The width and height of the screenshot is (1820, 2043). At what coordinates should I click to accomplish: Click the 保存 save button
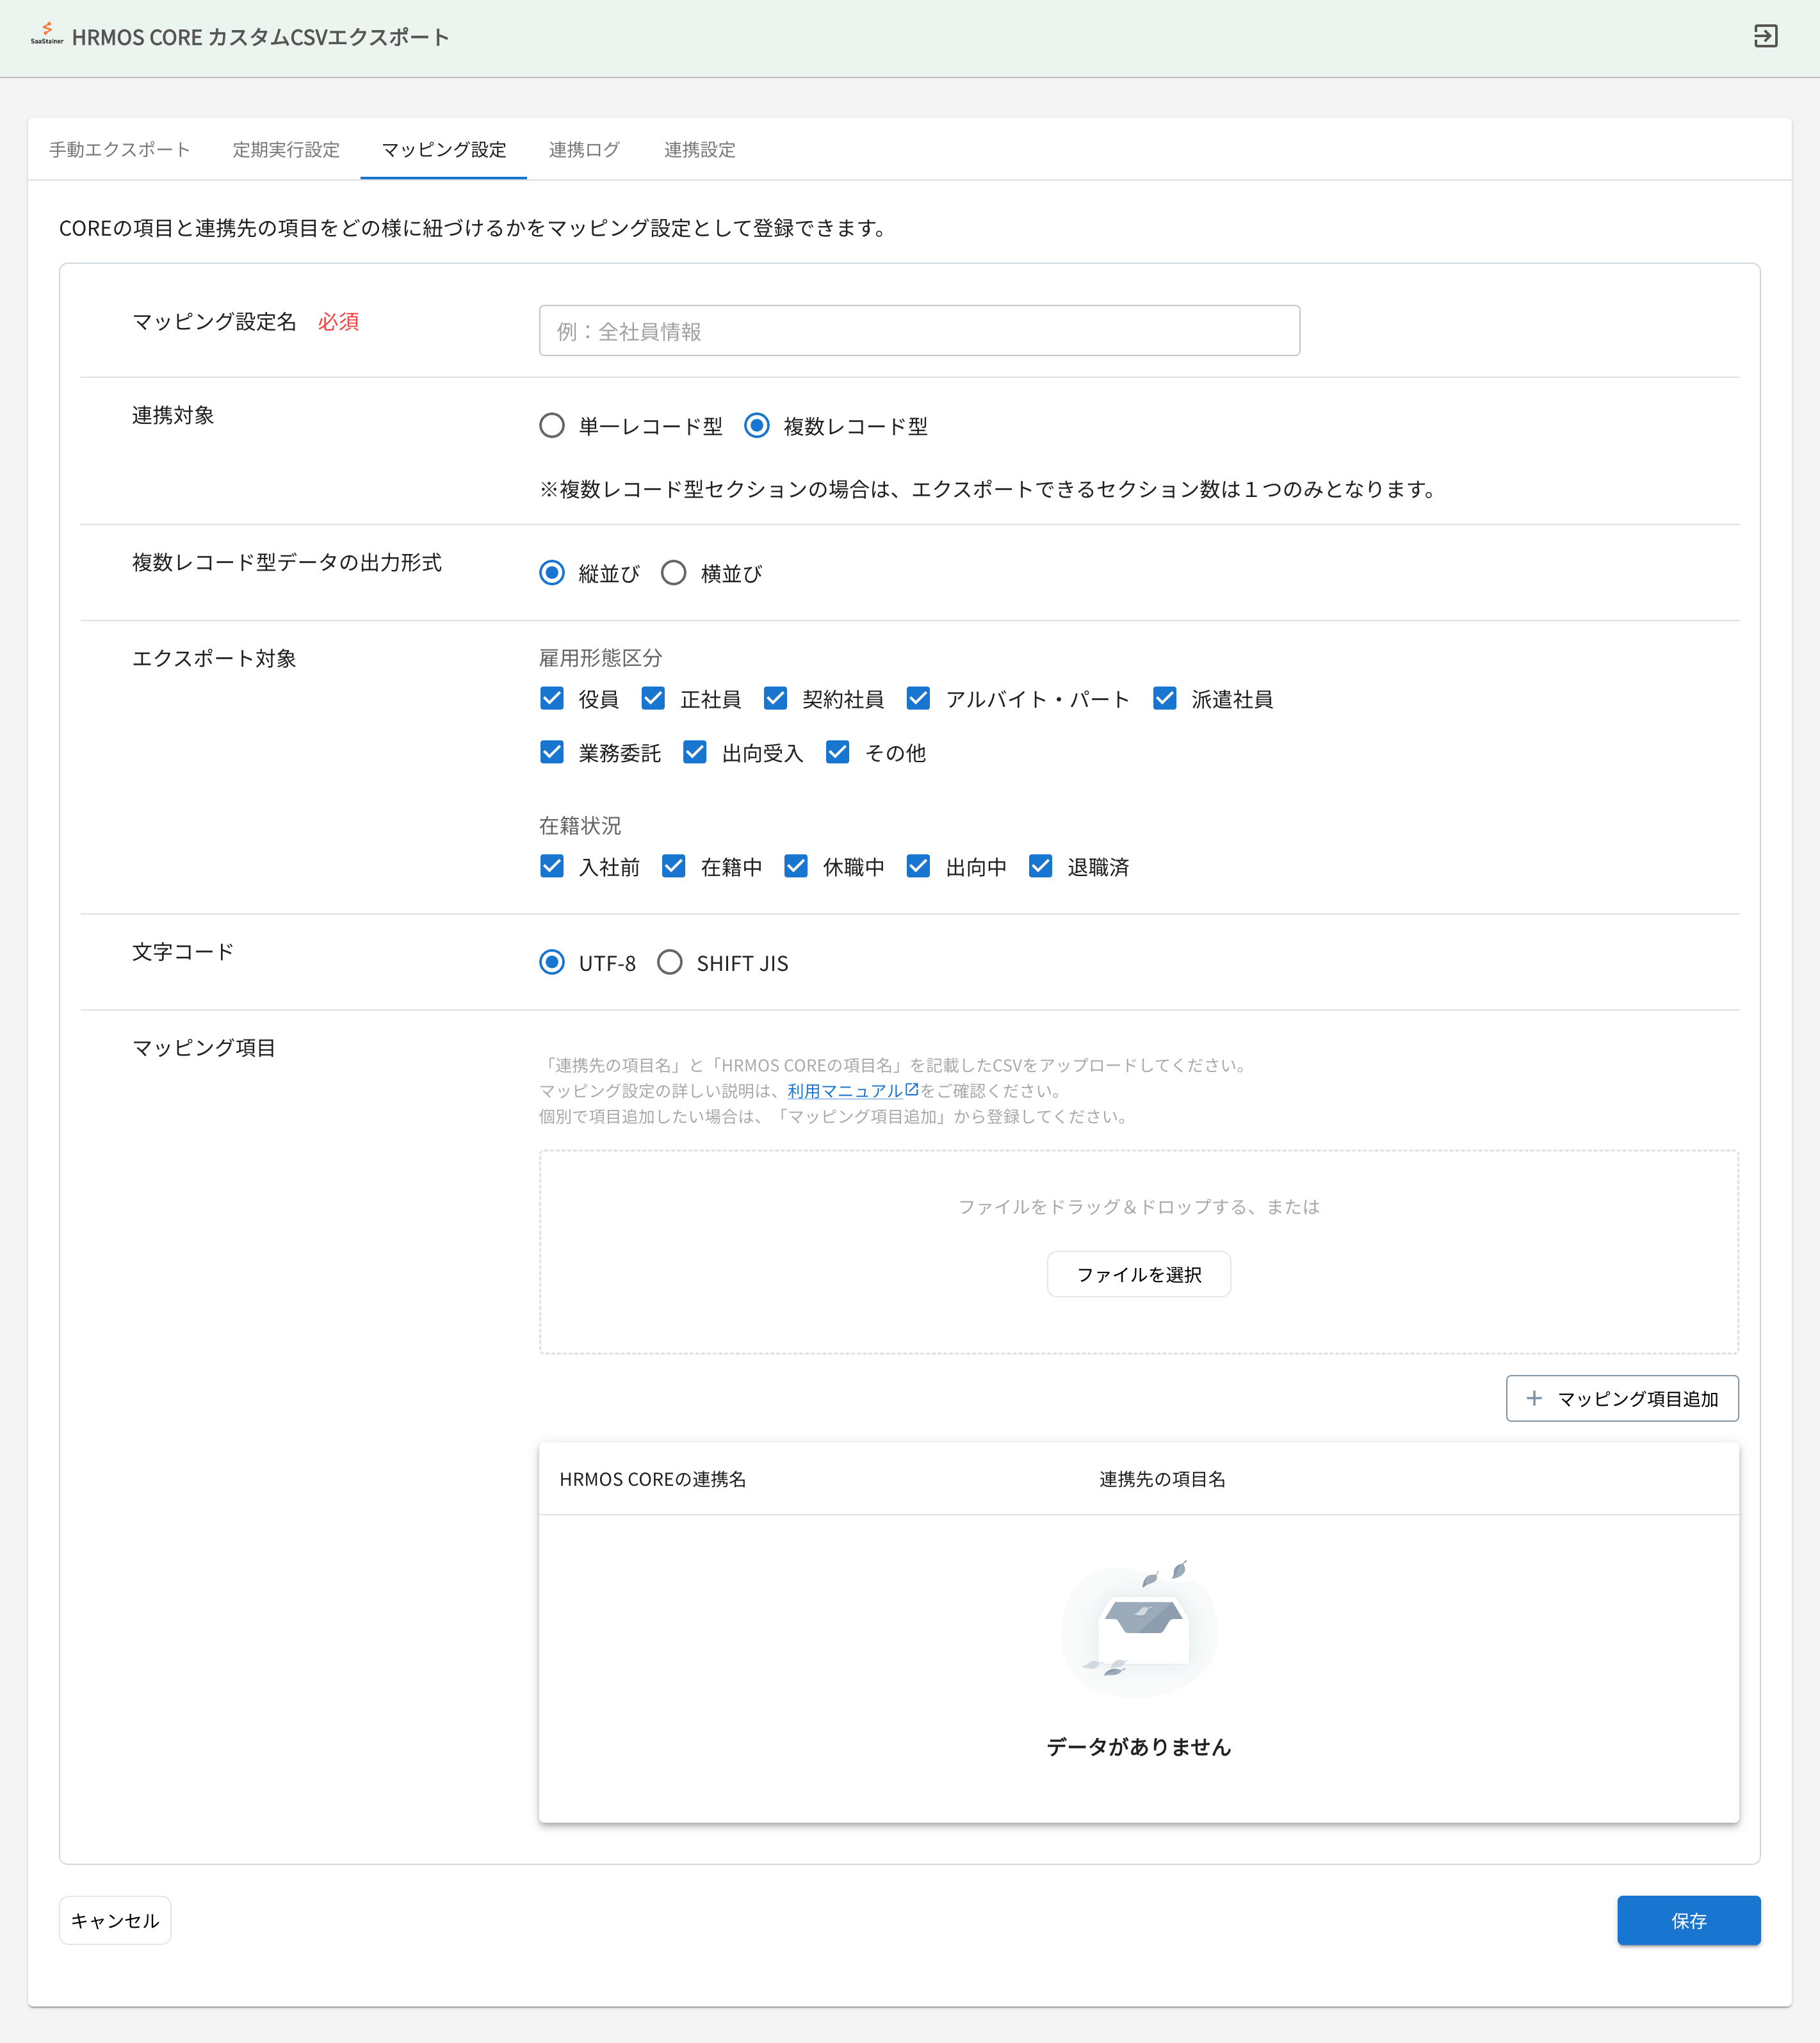[1689, 1920]
